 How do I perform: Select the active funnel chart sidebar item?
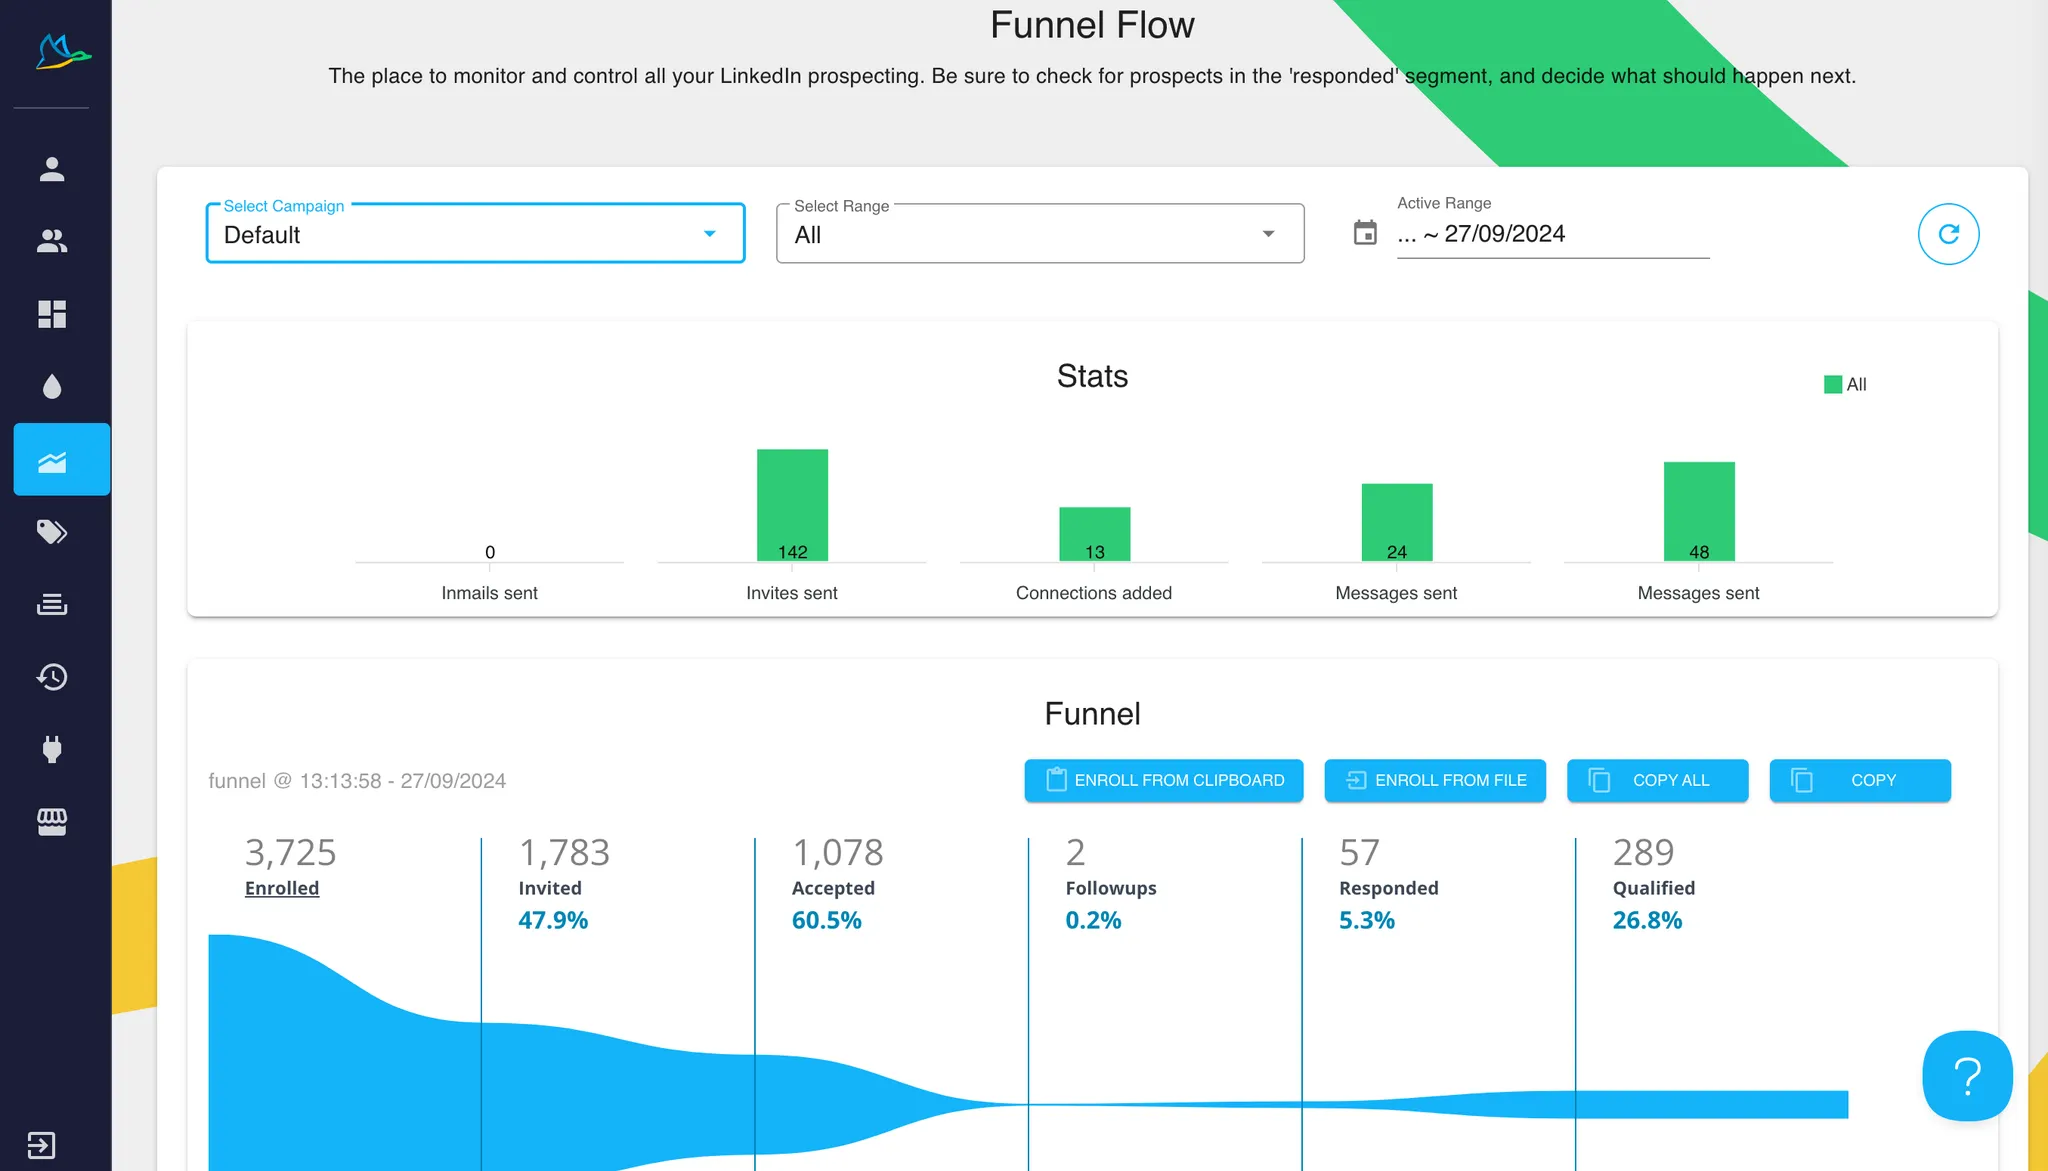click(61, 460)
